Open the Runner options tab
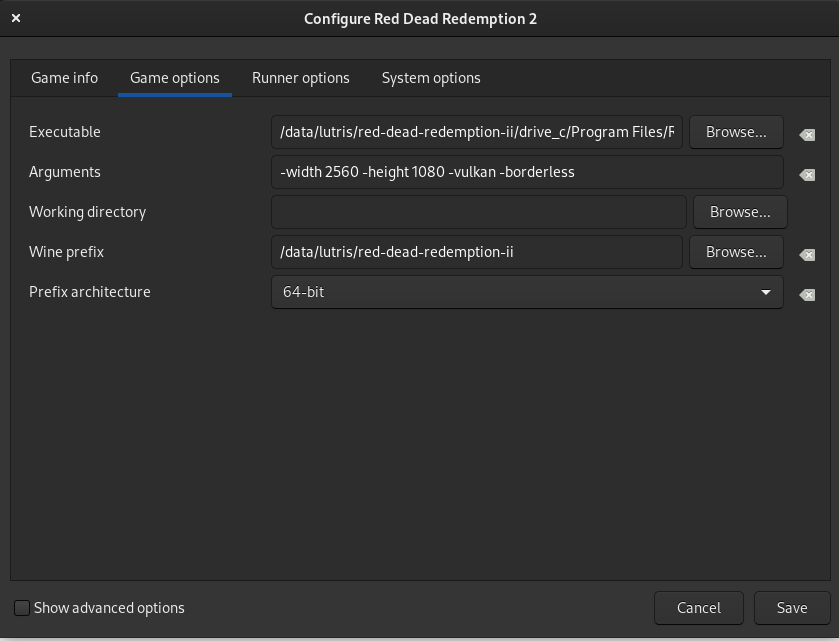839x641 pixels. point(300,78)
